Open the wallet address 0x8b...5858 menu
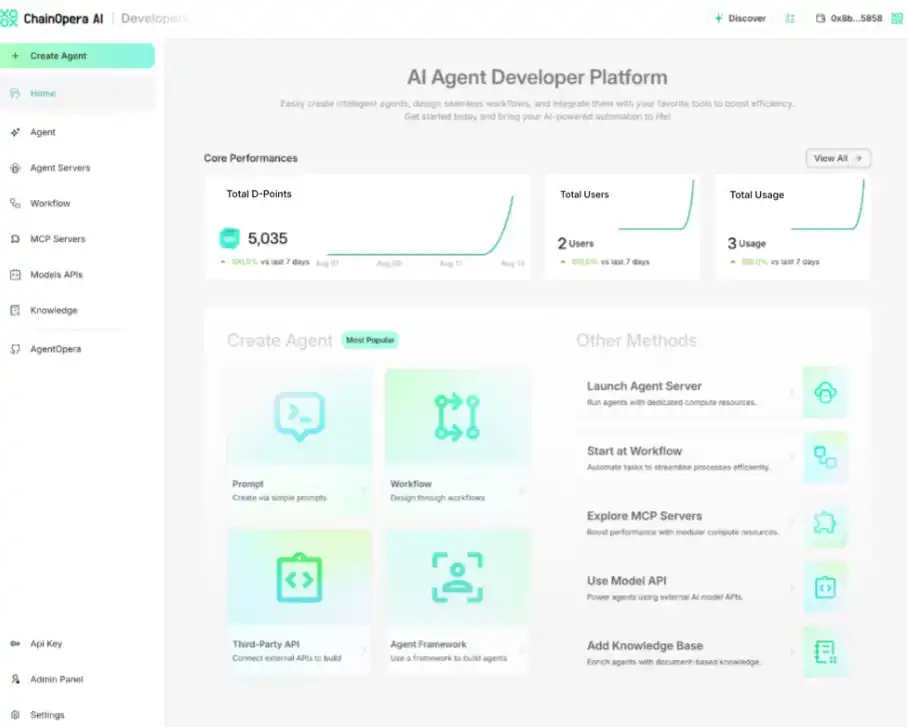Viewport: 907px width, 727px height. [x=849, y=18]
